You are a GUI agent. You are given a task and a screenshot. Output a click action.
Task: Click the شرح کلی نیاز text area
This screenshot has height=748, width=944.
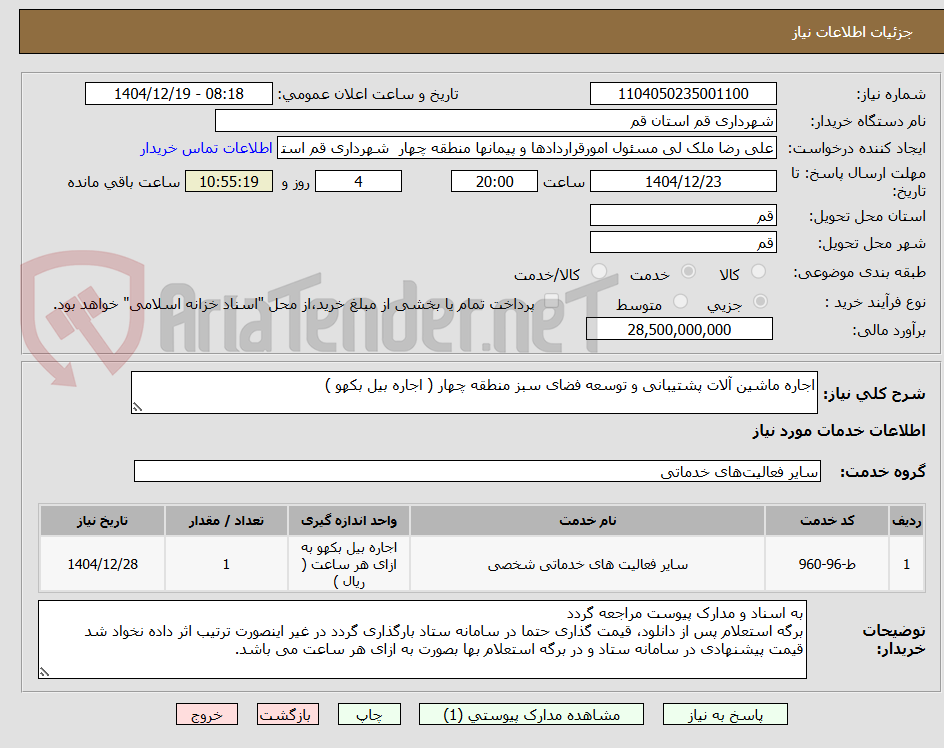[x=474, y=393]
